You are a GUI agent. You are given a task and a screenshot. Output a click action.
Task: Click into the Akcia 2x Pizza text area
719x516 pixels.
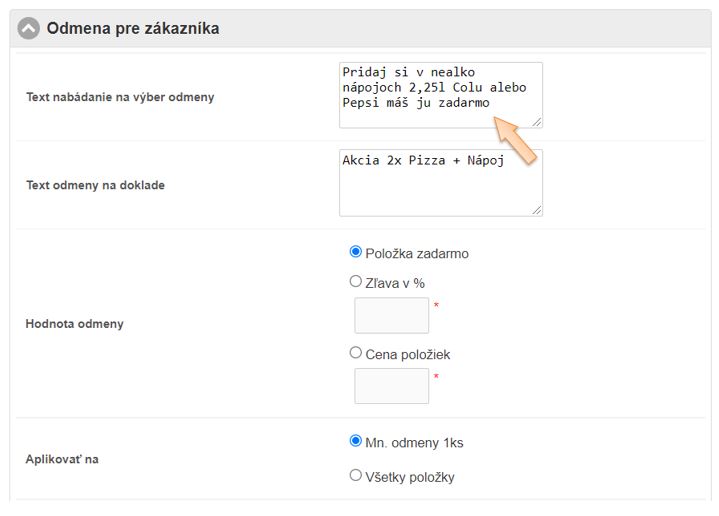440,183
